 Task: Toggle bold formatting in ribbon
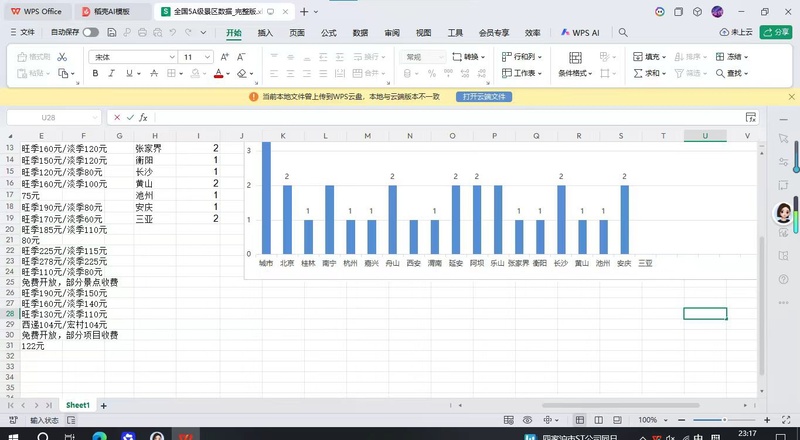click(x=95, y=74)
